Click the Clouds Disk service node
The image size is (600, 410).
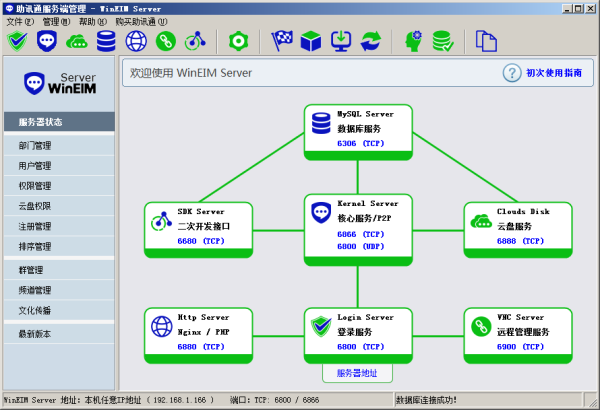point(519,226)
